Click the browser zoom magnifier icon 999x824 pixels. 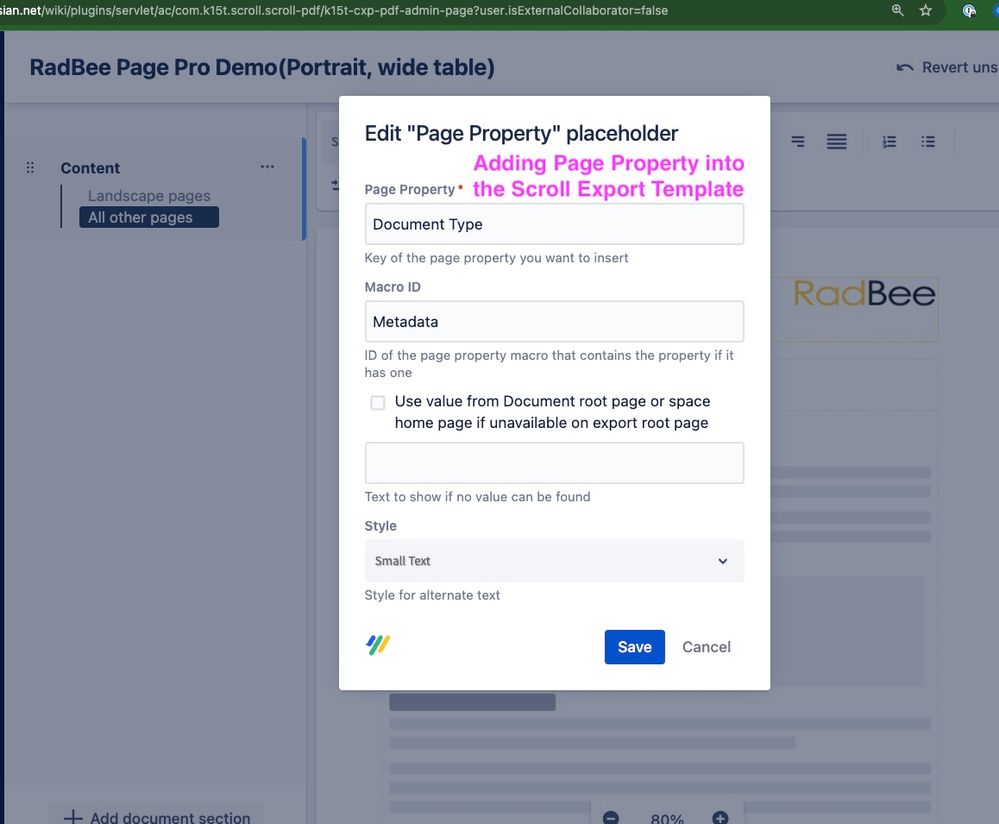[x=898, y=10]
